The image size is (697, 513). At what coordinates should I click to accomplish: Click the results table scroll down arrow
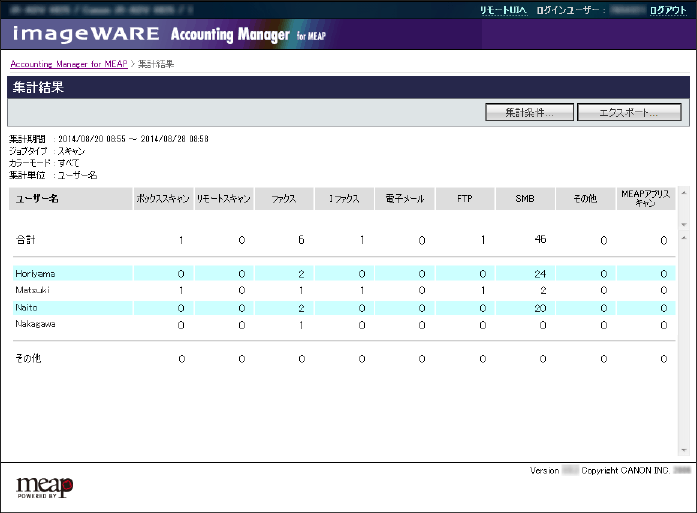click(x=683, y=451)
